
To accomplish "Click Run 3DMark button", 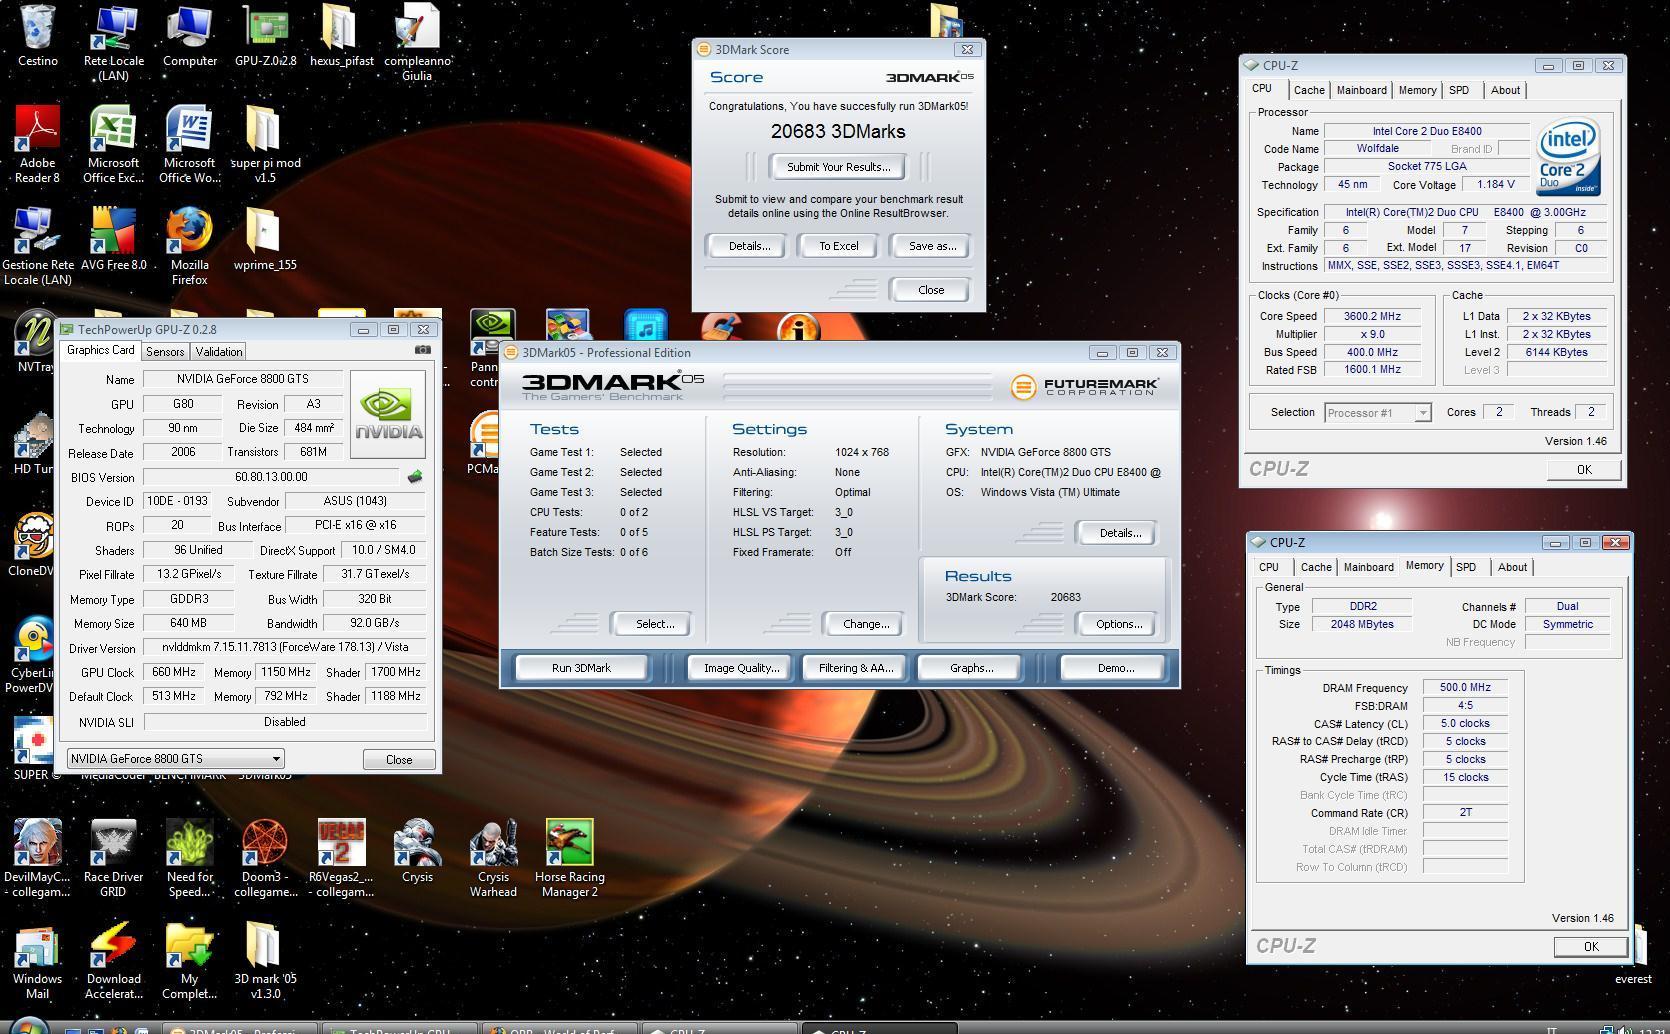I will click(x=581, y=668).
